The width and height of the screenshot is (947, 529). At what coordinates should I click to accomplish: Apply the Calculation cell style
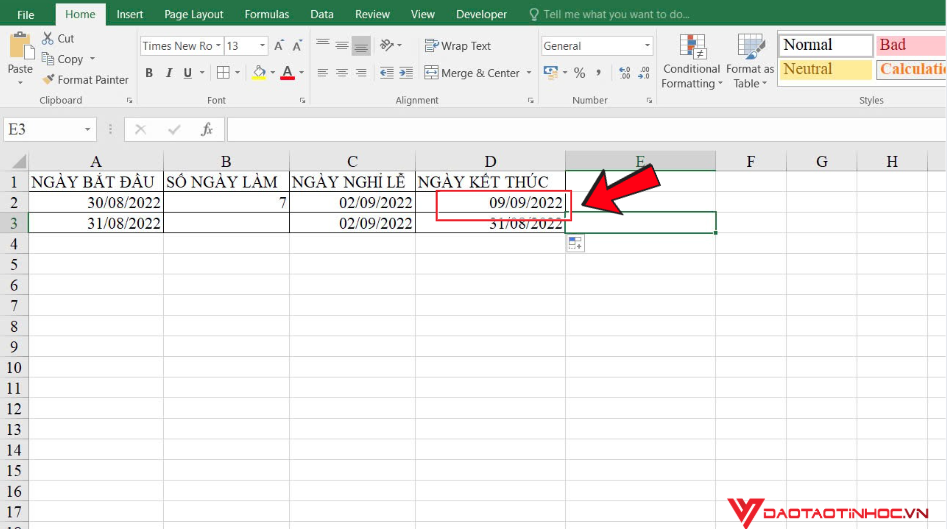(911, 69)
